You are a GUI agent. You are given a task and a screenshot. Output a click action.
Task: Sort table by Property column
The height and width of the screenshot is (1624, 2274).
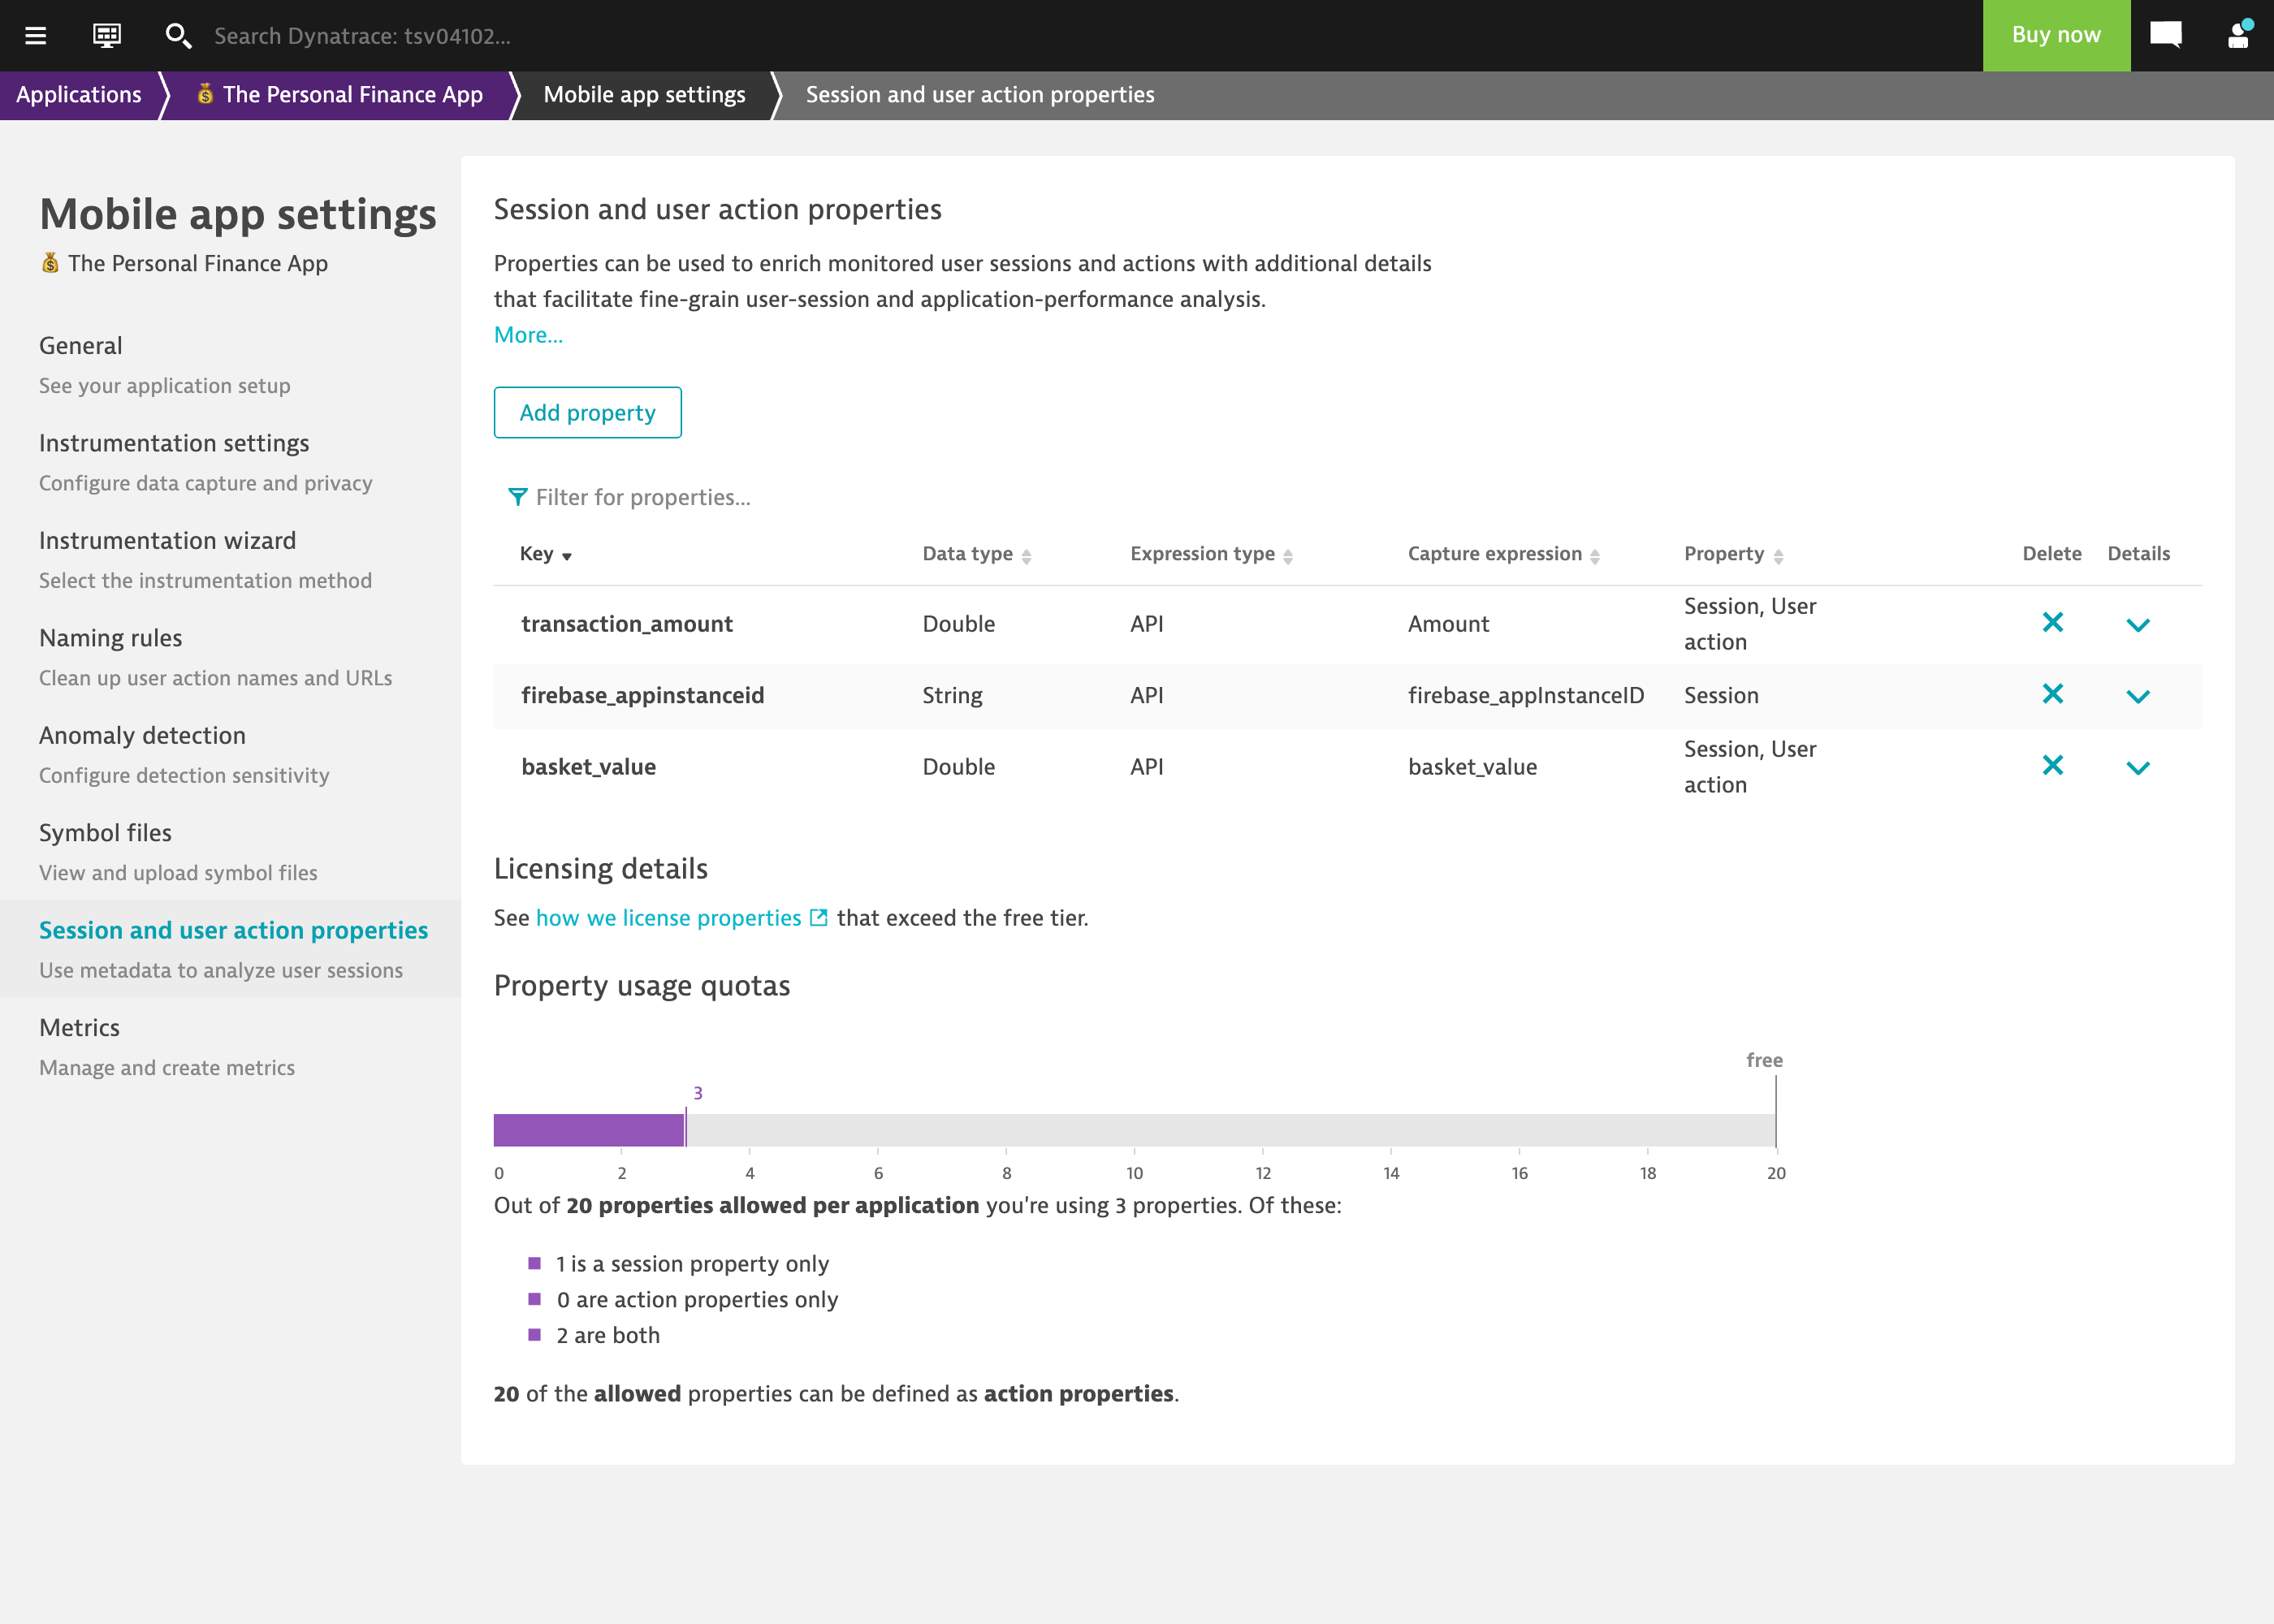[1733, 554]
